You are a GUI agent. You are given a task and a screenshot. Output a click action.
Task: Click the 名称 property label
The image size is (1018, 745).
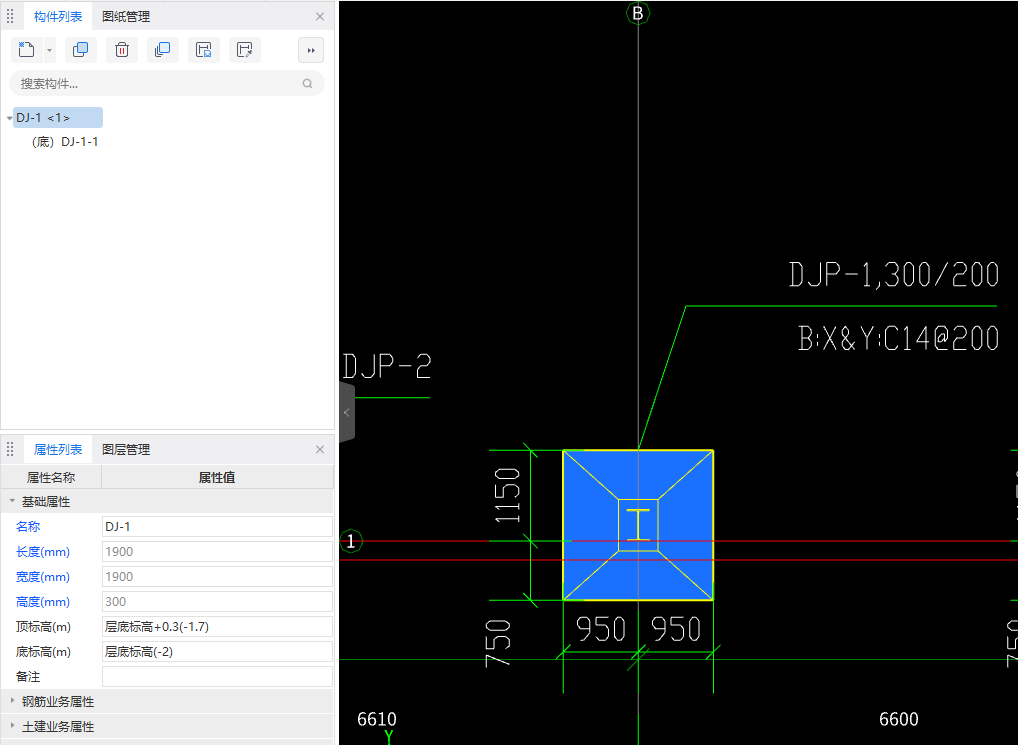28,526
